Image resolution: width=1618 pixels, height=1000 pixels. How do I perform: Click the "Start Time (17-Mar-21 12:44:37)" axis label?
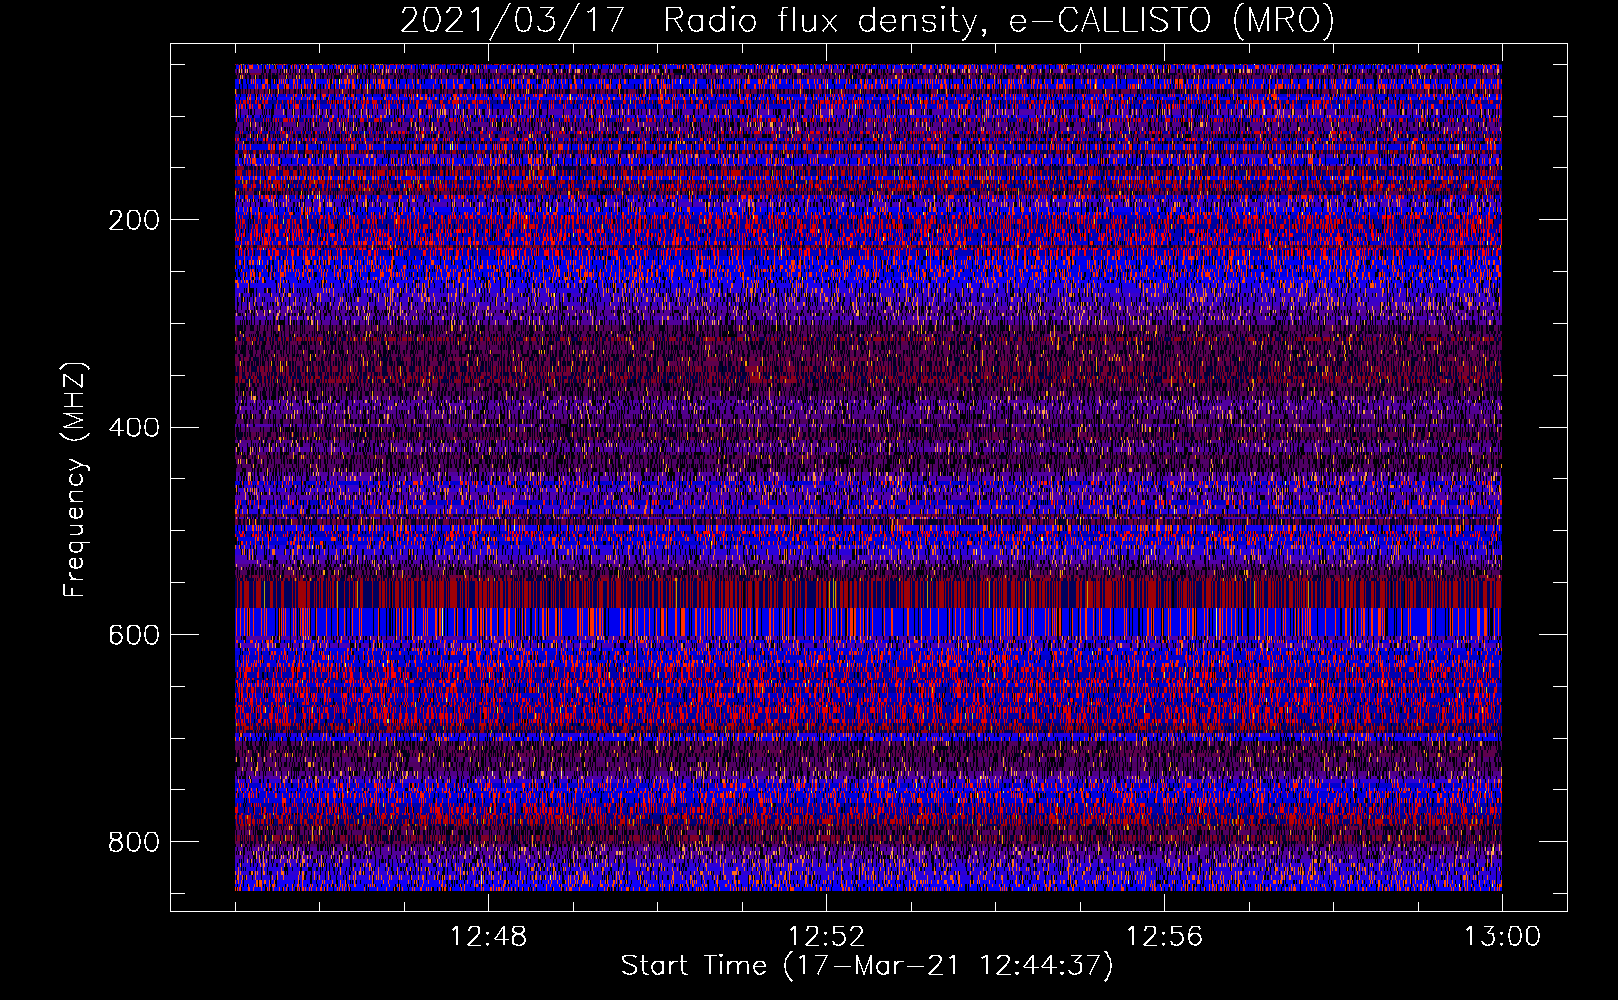(x=867, y=966)
